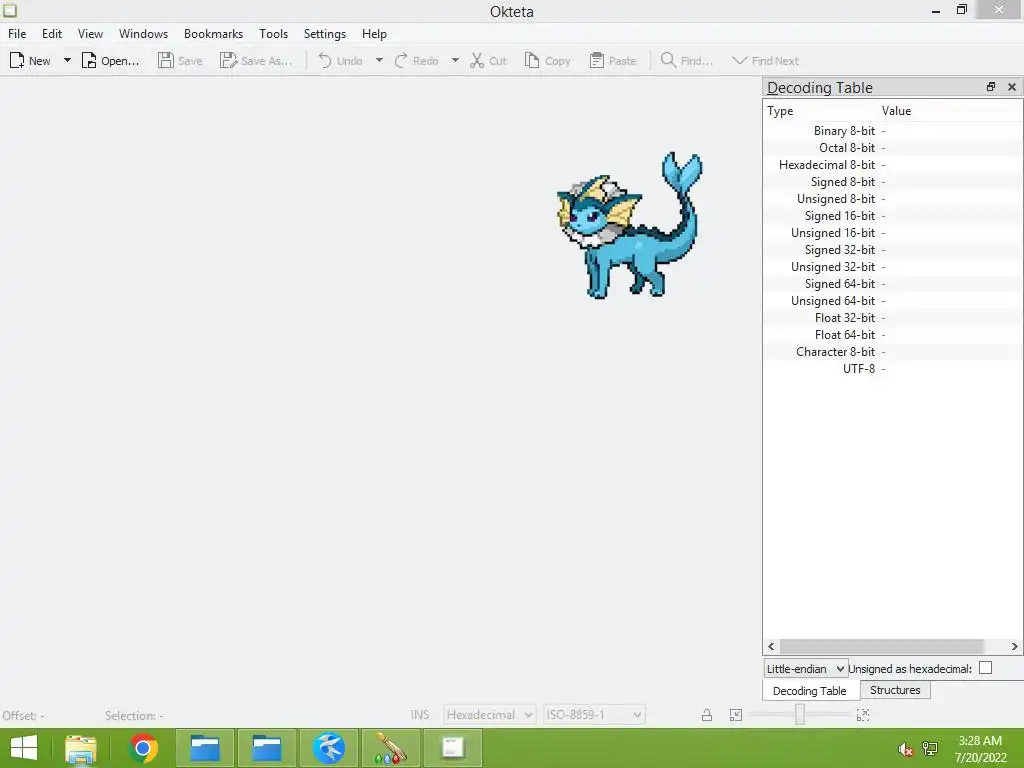Select the Float 32-bit row
This screenshot has height=768, width=1024.
893,317
